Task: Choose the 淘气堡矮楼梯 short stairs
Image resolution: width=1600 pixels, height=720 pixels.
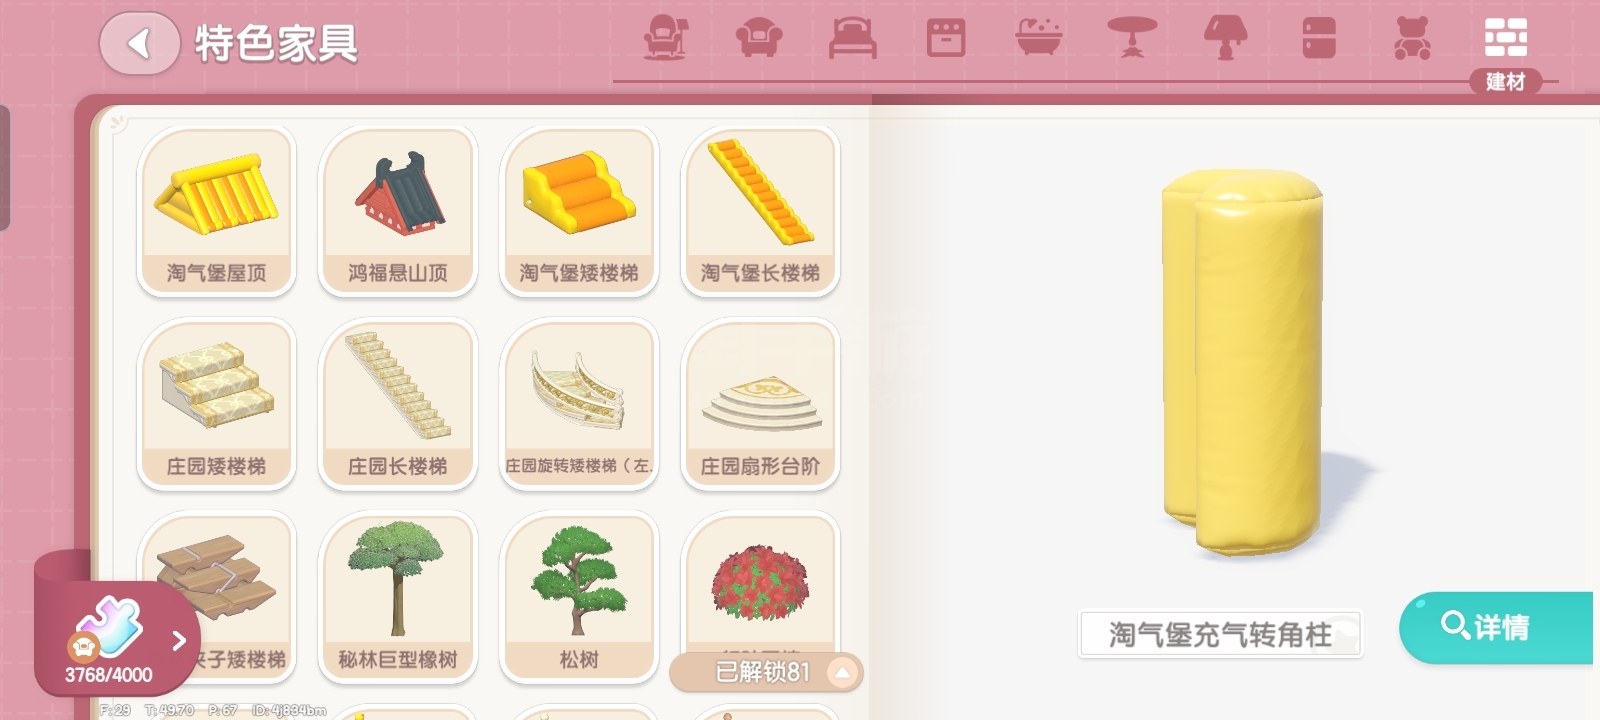Action: click(579, 211)
